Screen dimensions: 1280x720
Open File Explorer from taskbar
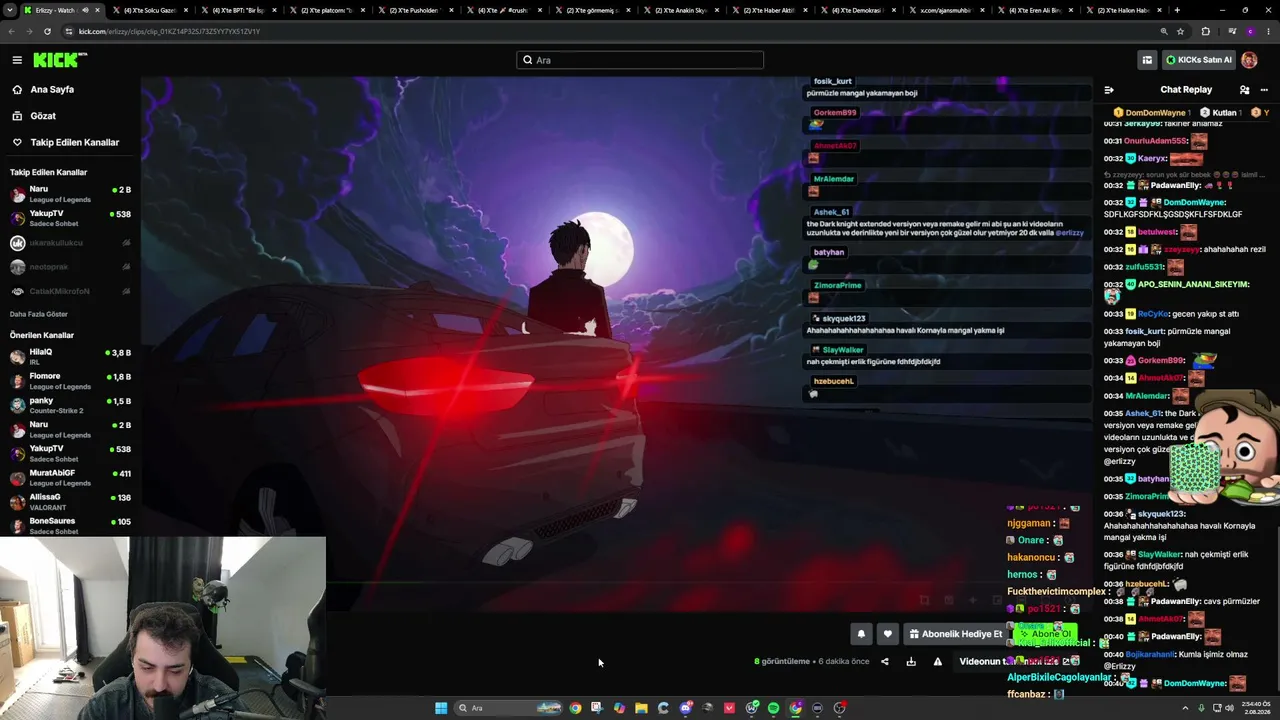[x=641, y=708]
